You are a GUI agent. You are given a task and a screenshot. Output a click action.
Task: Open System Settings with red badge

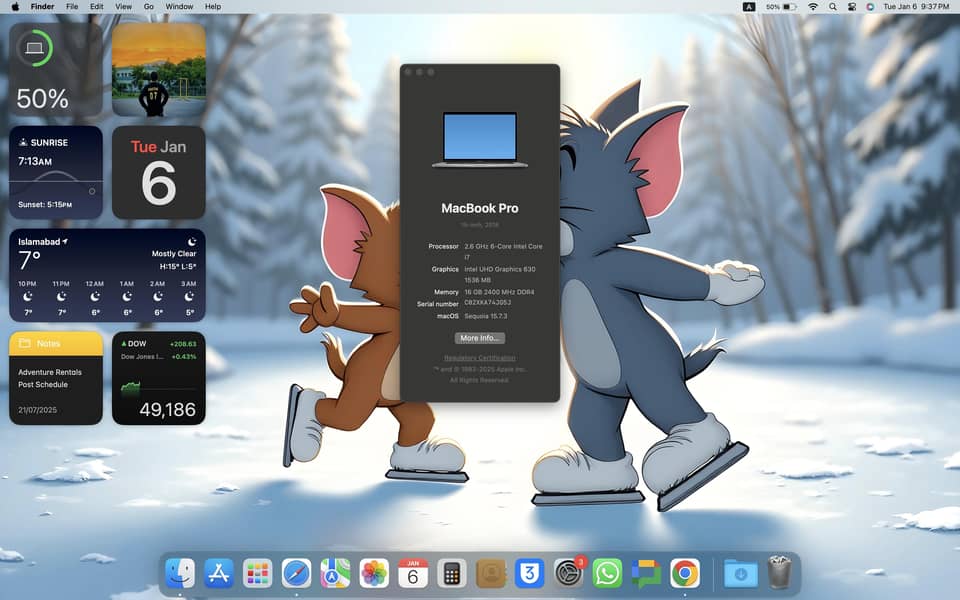(568, 573)
